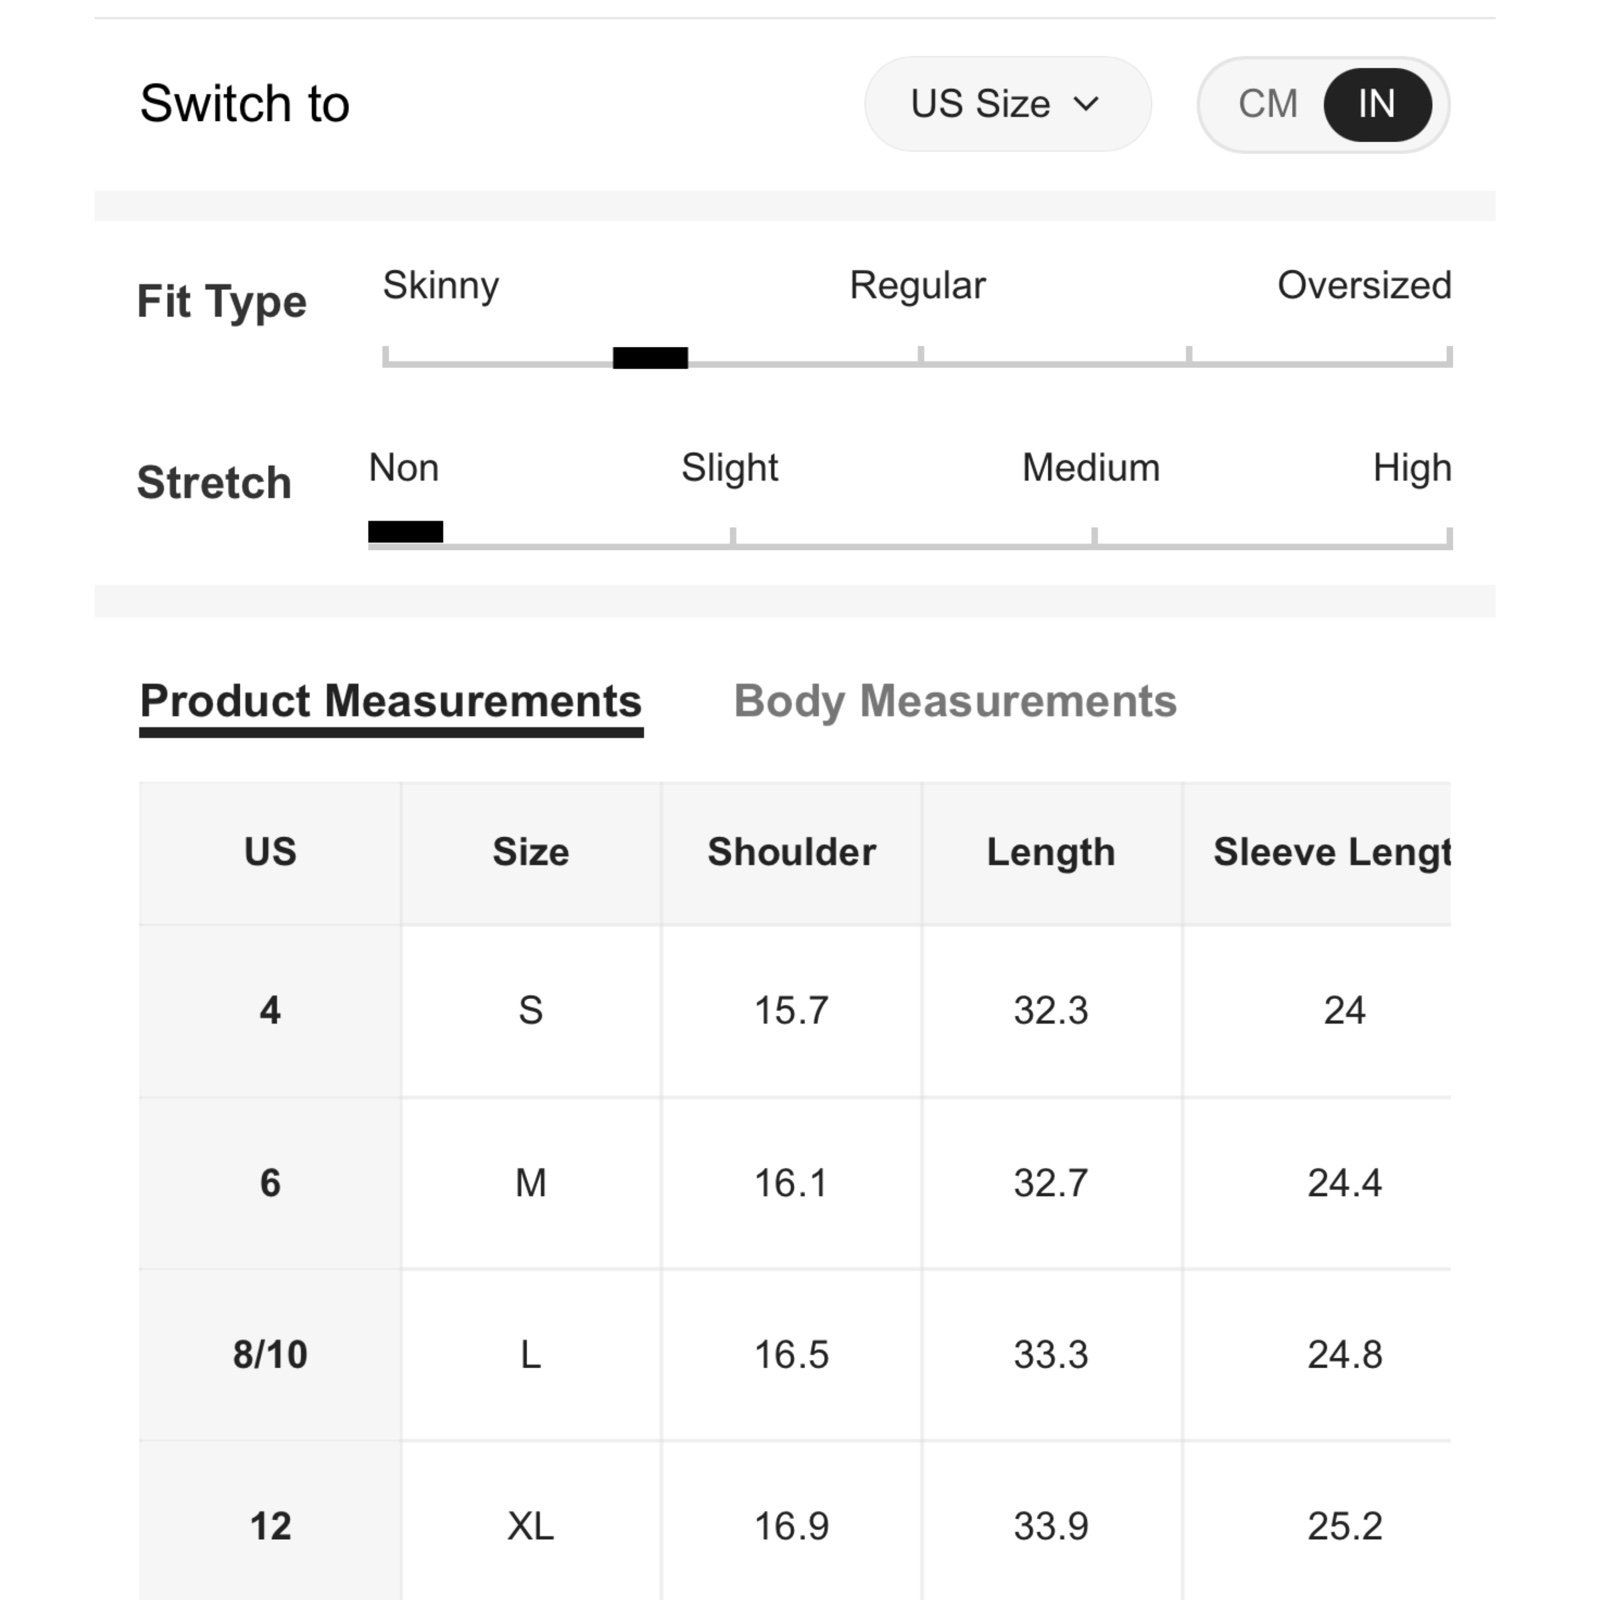Click the M size cell
This screenshot has height=1600, width=1600.
tap(531, 1183)
